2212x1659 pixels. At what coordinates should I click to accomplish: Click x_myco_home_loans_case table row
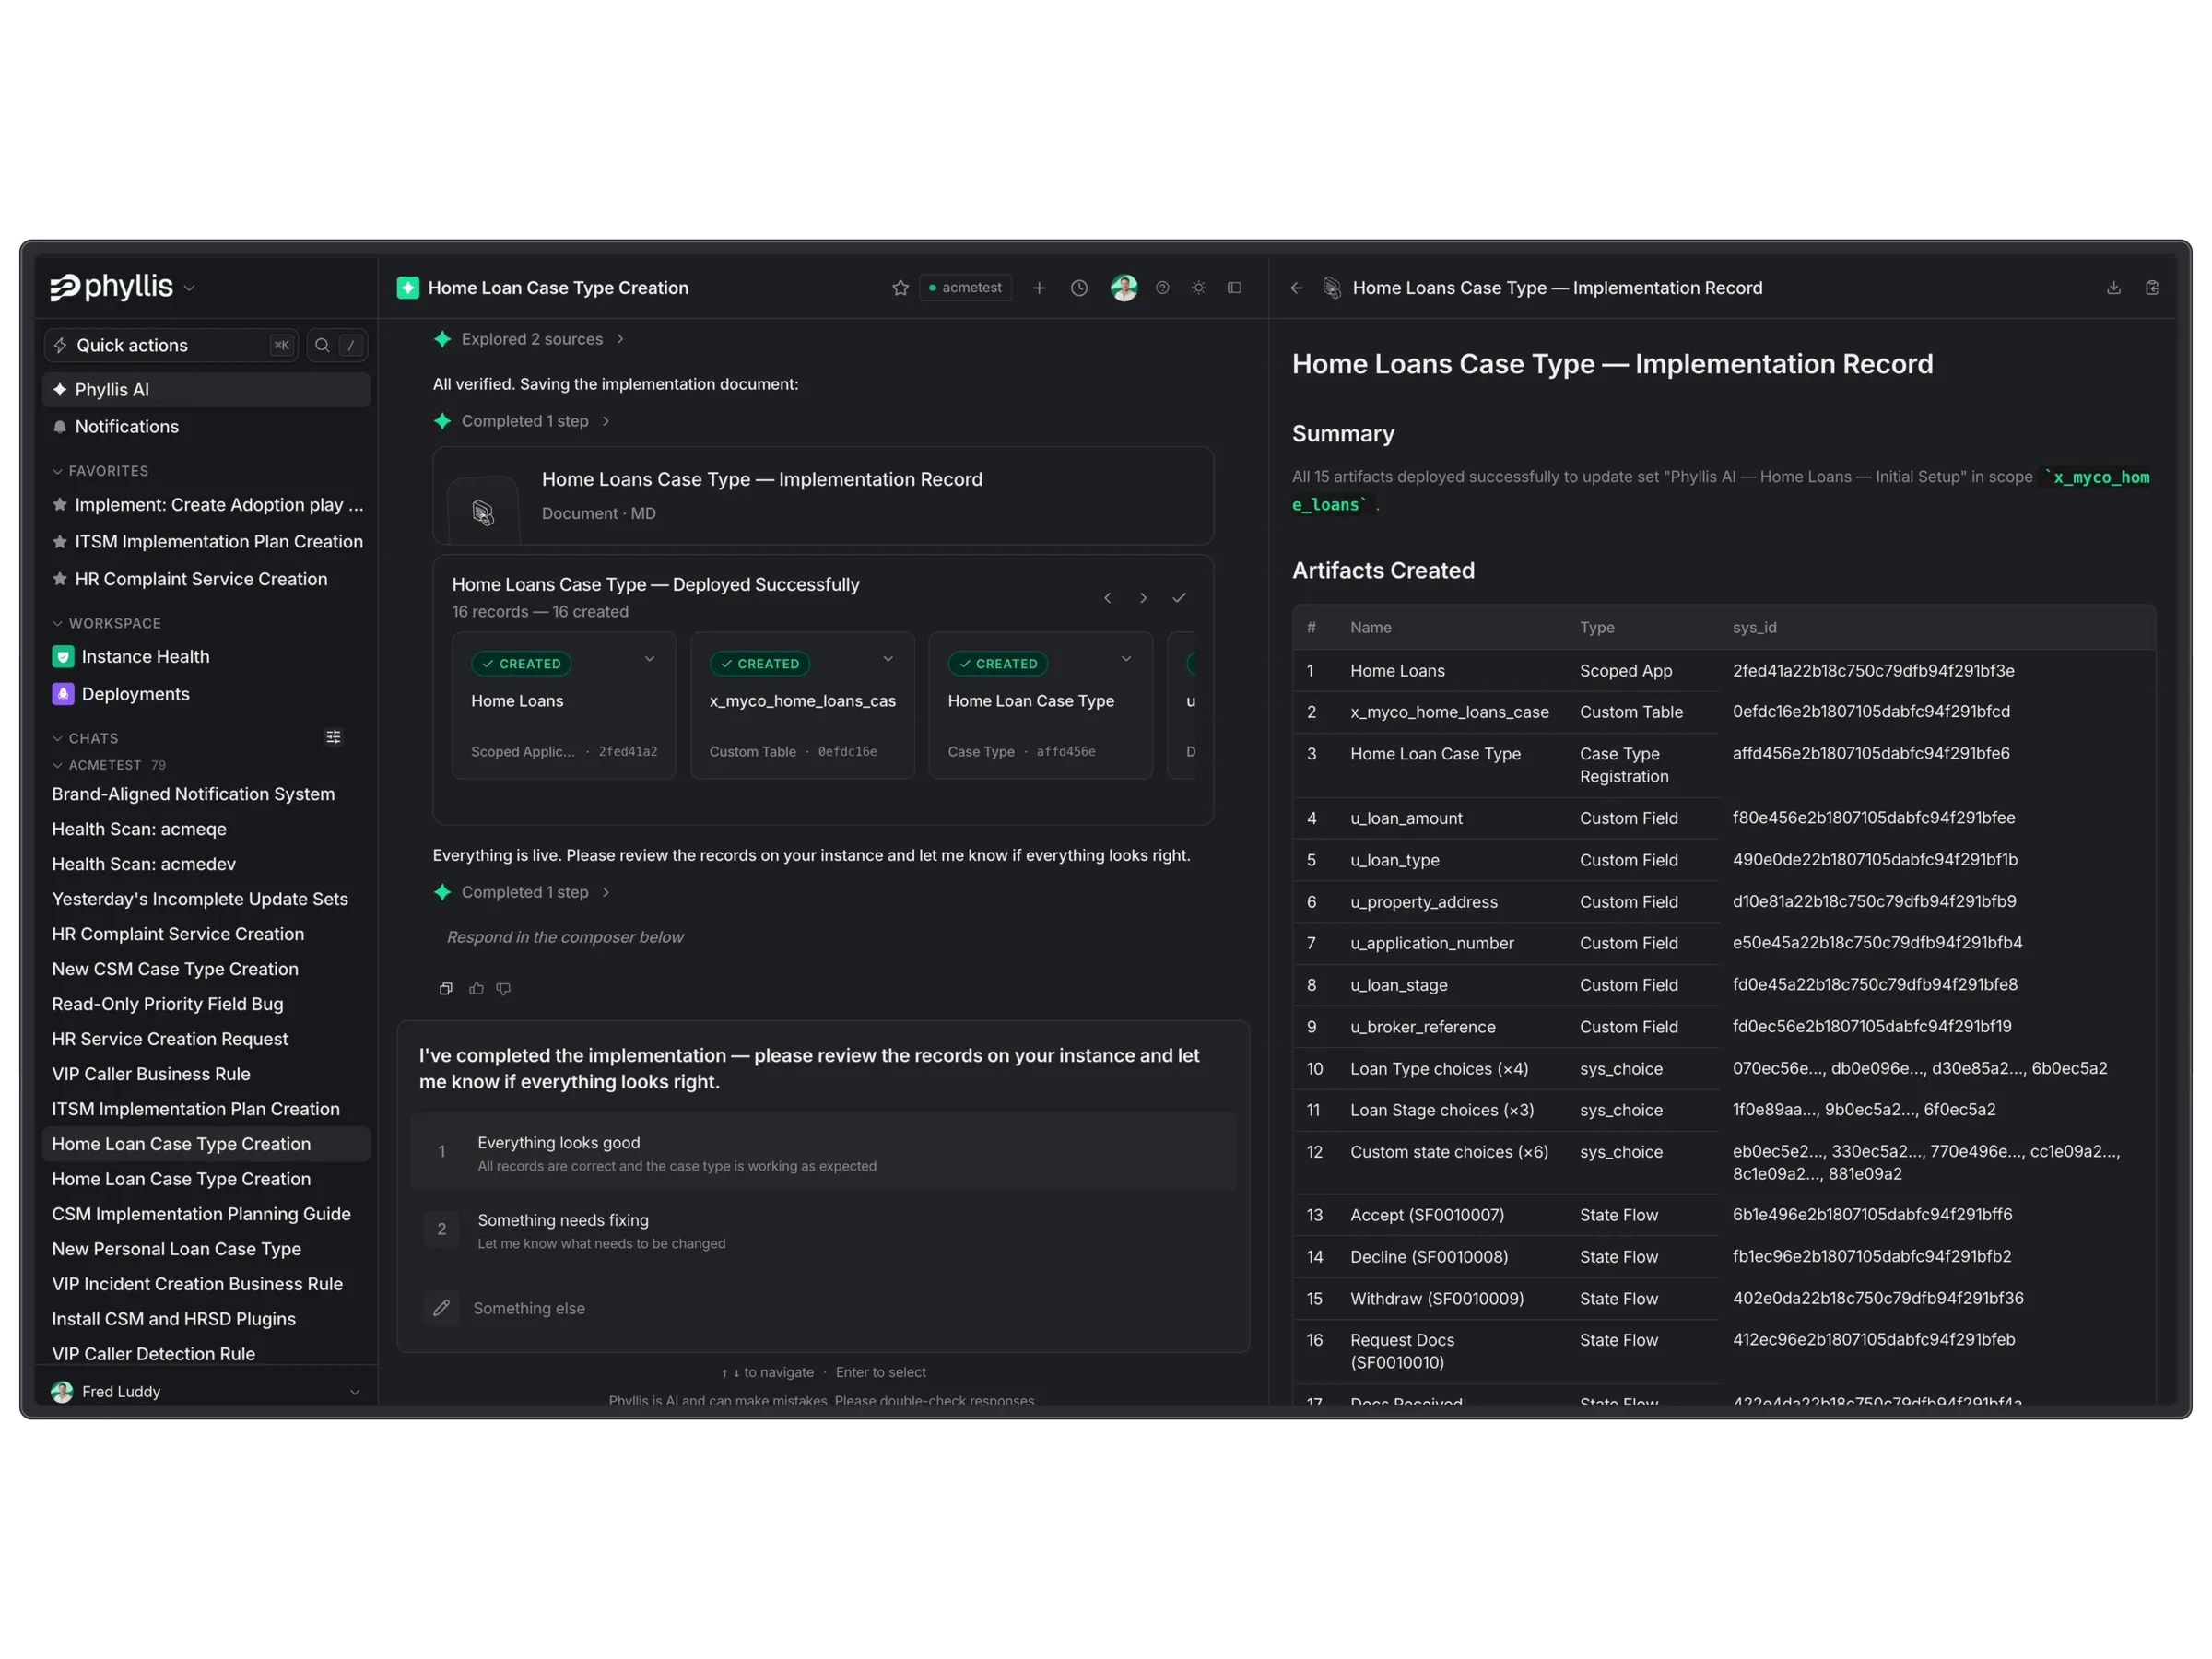pyautogui.click(x=1724, y=712)
